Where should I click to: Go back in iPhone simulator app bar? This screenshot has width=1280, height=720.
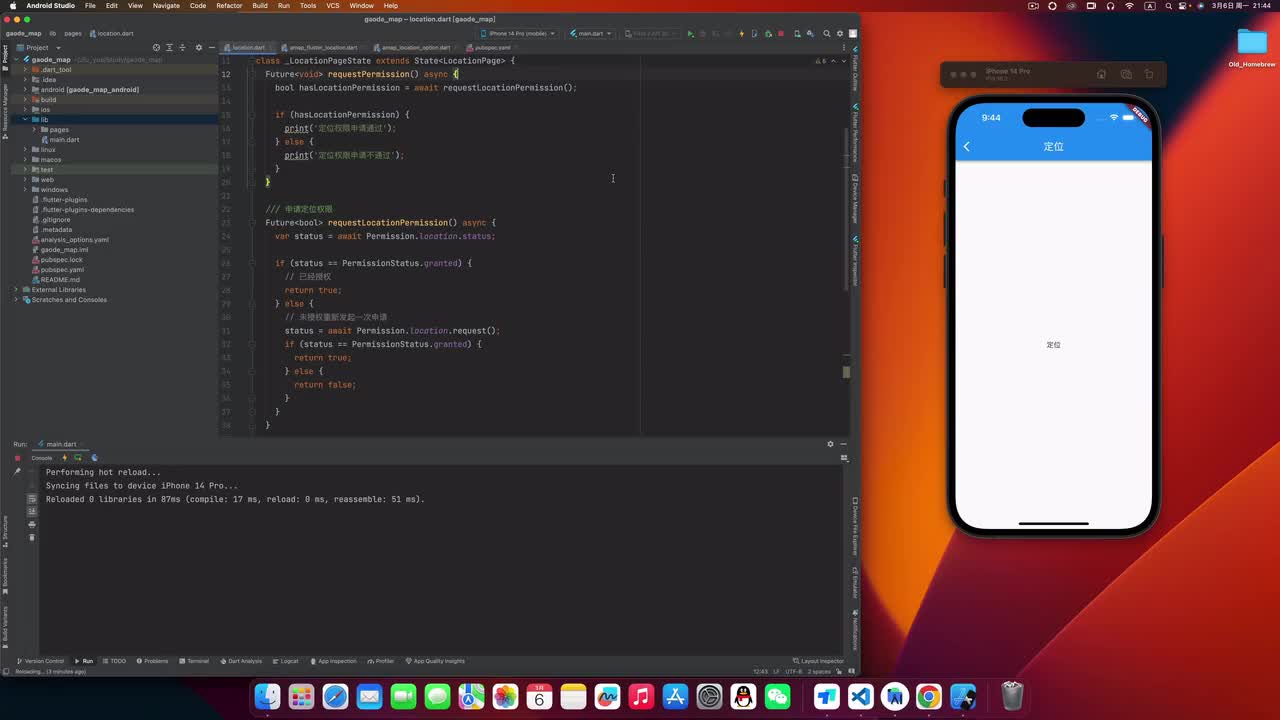pos(967,147)
